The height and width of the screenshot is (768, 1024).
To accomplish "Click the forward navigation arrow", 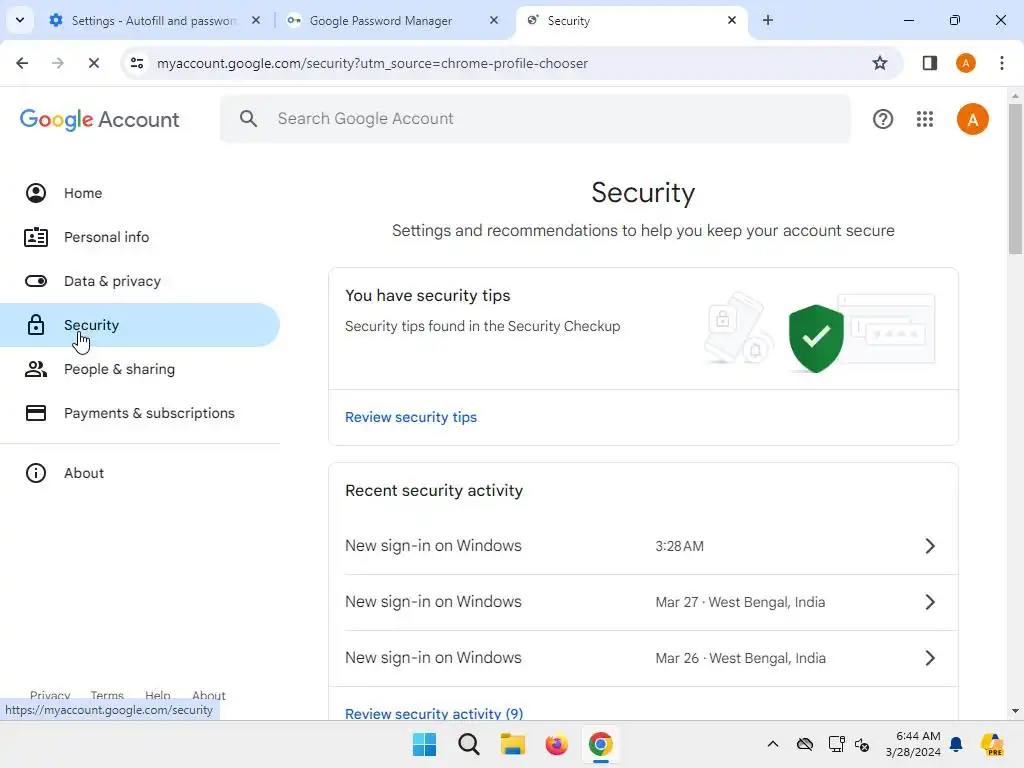I will (x=57, y=63).
